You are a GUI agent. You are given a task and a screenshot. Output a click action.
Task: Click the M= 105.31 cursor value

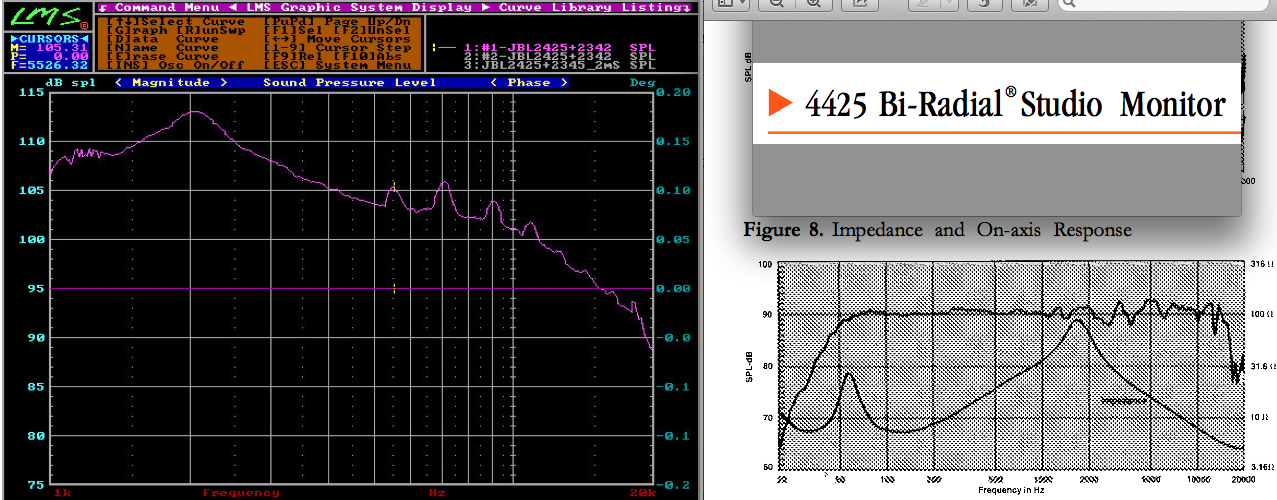pyautogui.click(x=50, y=47)
